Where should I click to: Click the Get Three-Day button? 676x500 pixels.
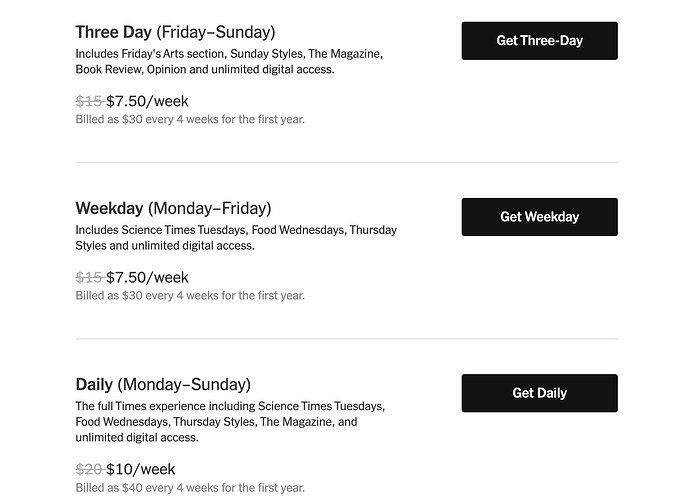pyautogui.click(x=539, y=41)
